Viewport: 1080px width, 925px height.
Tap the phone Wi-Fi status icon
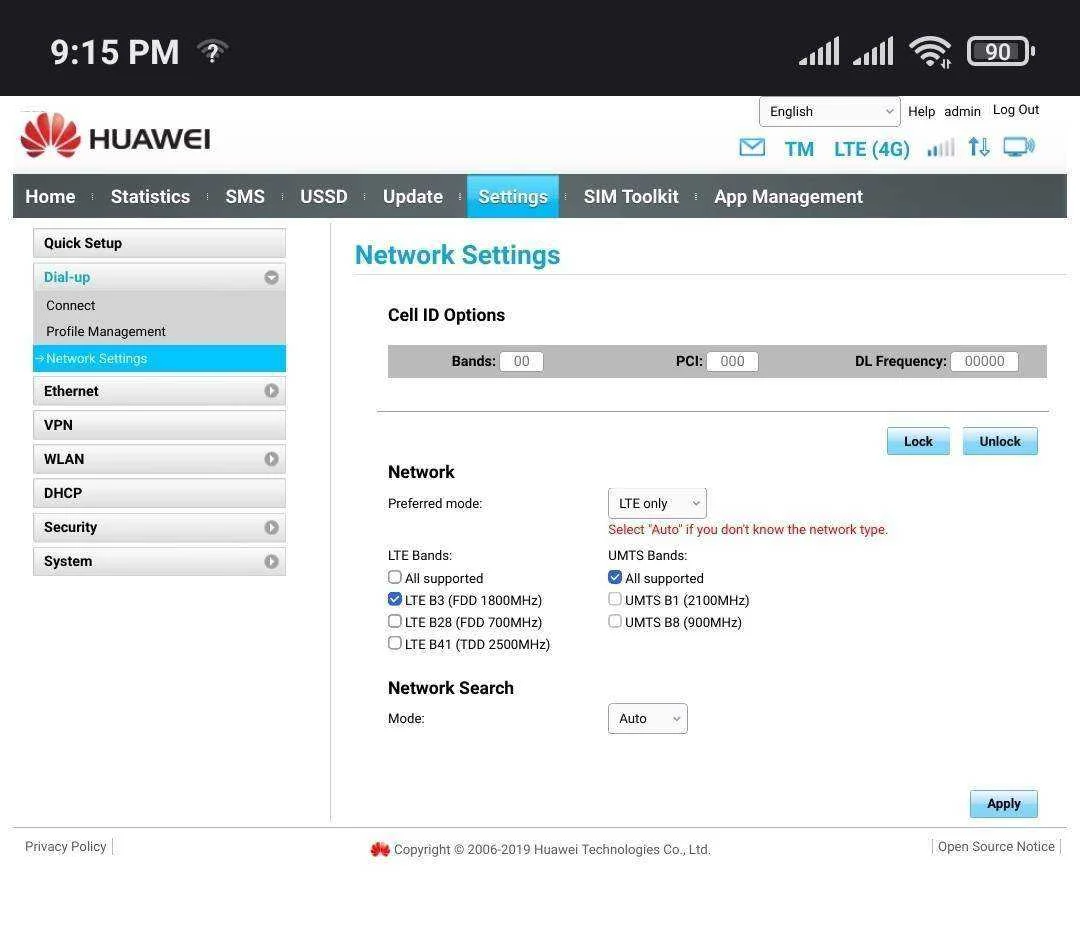click(x=930, y=52)
